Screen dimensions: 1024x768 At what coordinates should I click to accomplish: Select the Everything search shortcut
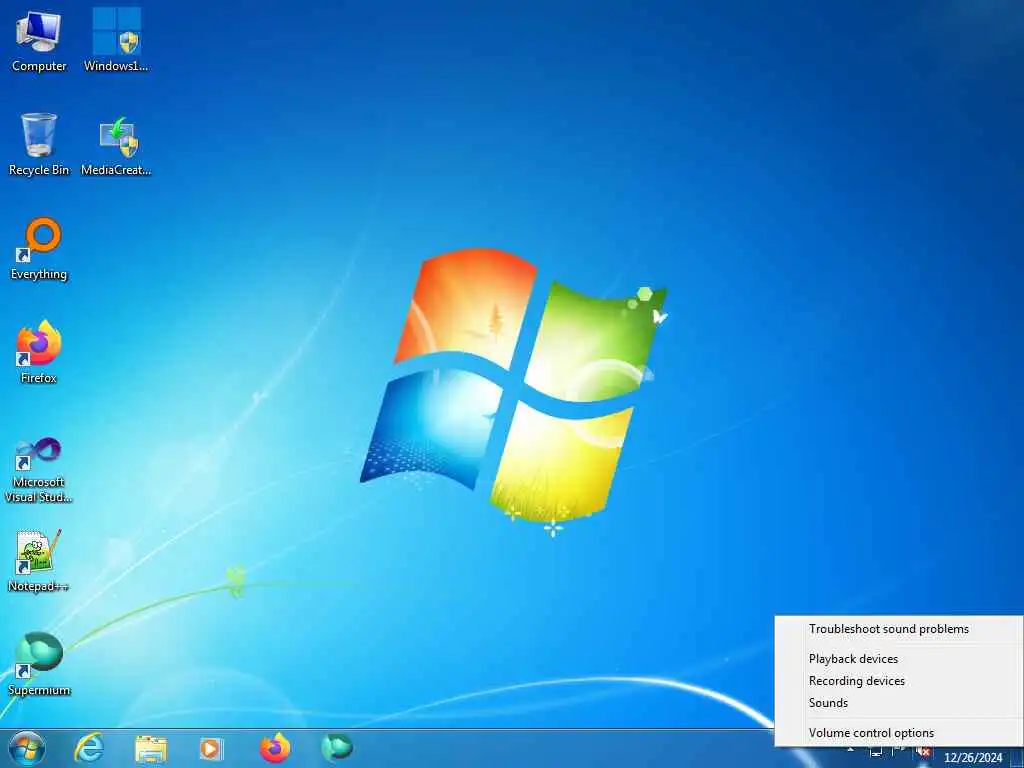[39, 249]
